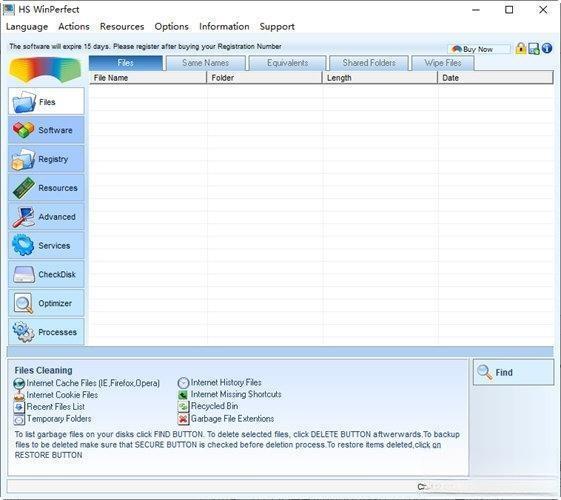Click the rainbow HS WinPerfect logo

pos(45,70)
